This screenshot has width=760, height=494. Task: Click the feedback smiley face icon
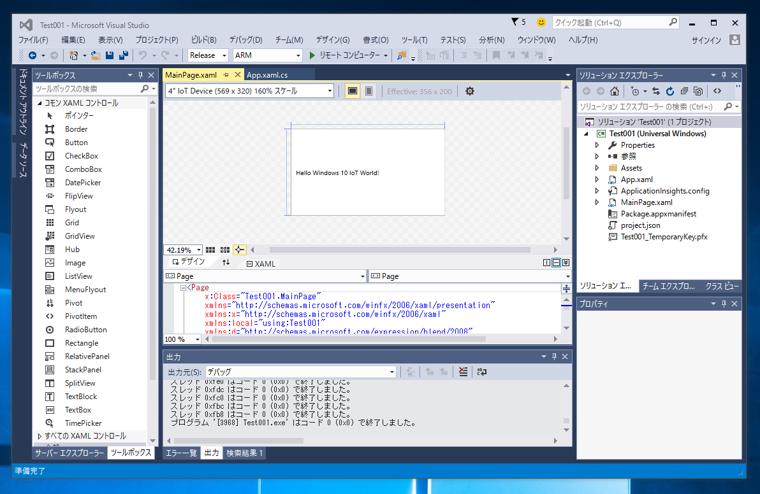click(541, 22)
